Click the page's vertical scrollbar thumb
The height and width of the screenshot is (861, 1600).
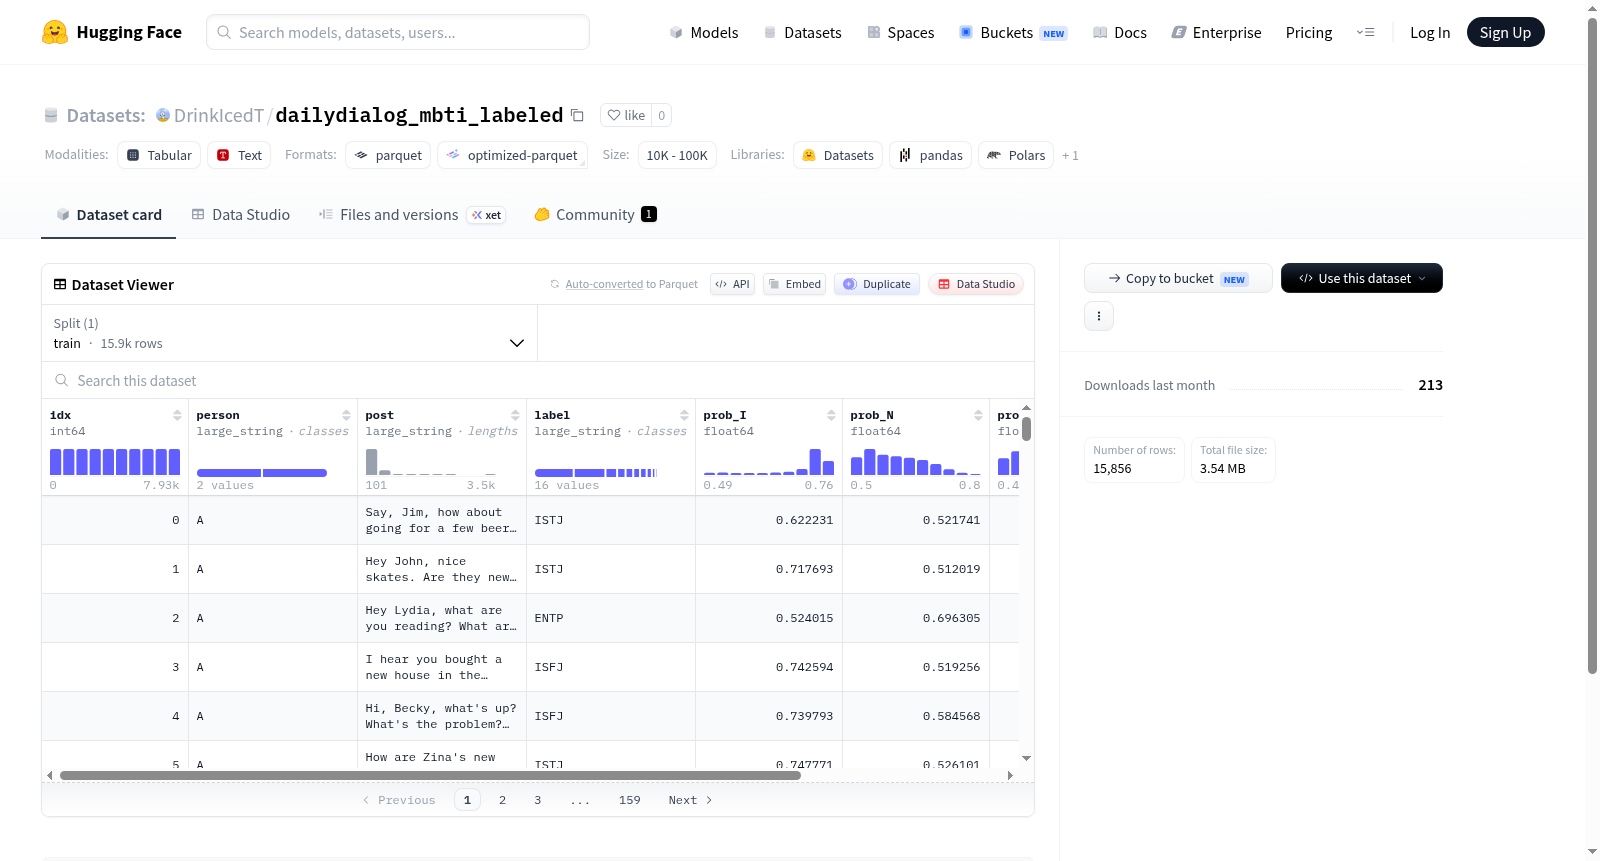1592,346
